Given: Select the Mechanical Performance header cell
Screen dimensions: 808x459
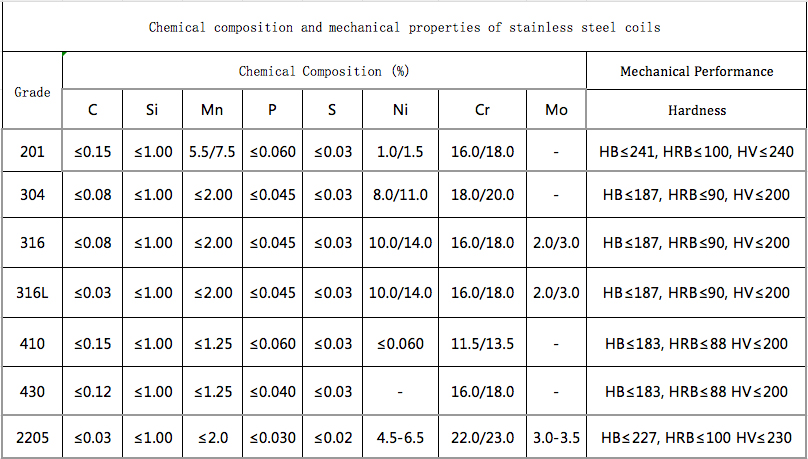Looking at the screenshot, I should click(696, 71).
